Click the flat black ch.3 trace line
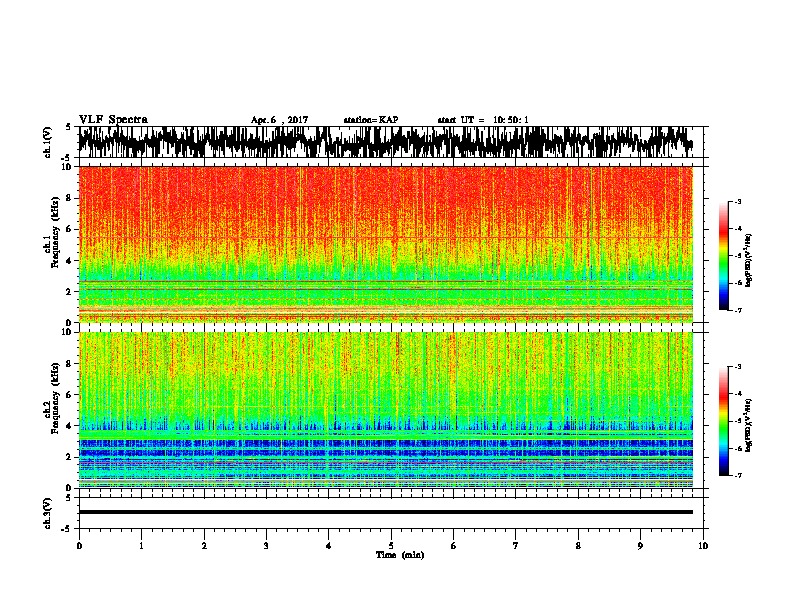Viewport: 792px width, 612px height. pos(385,512)
